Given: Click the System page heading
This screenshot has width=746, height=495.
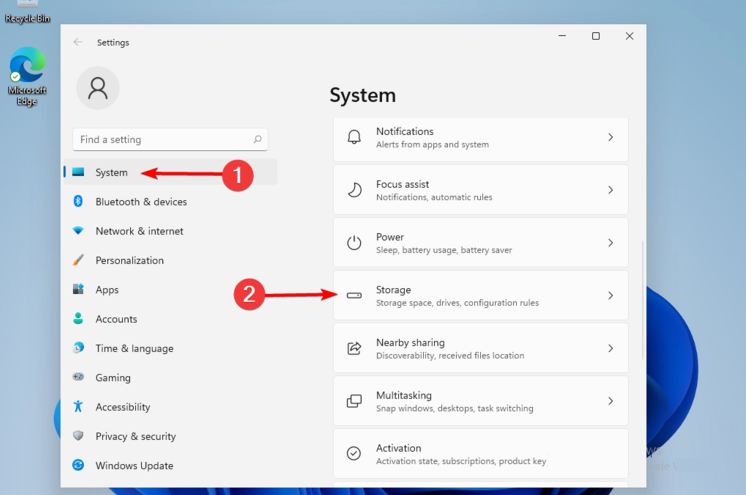Looking at the screenshot, I should (363, 95).
